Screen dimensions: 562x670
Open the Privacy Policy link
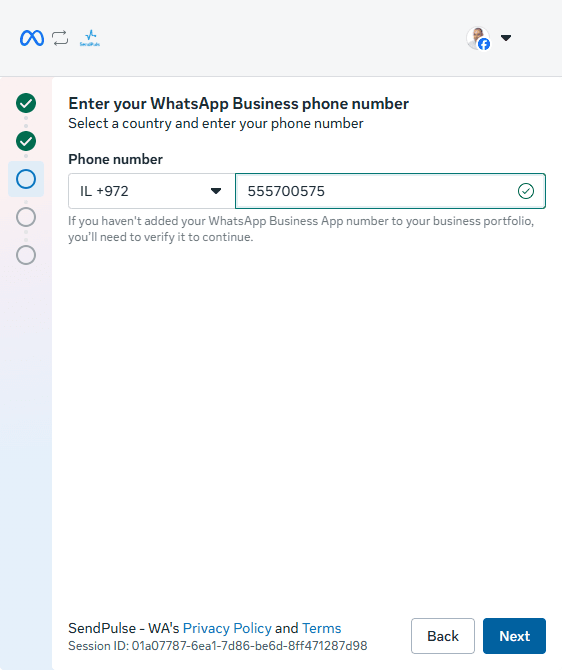[x=227, y=628]
